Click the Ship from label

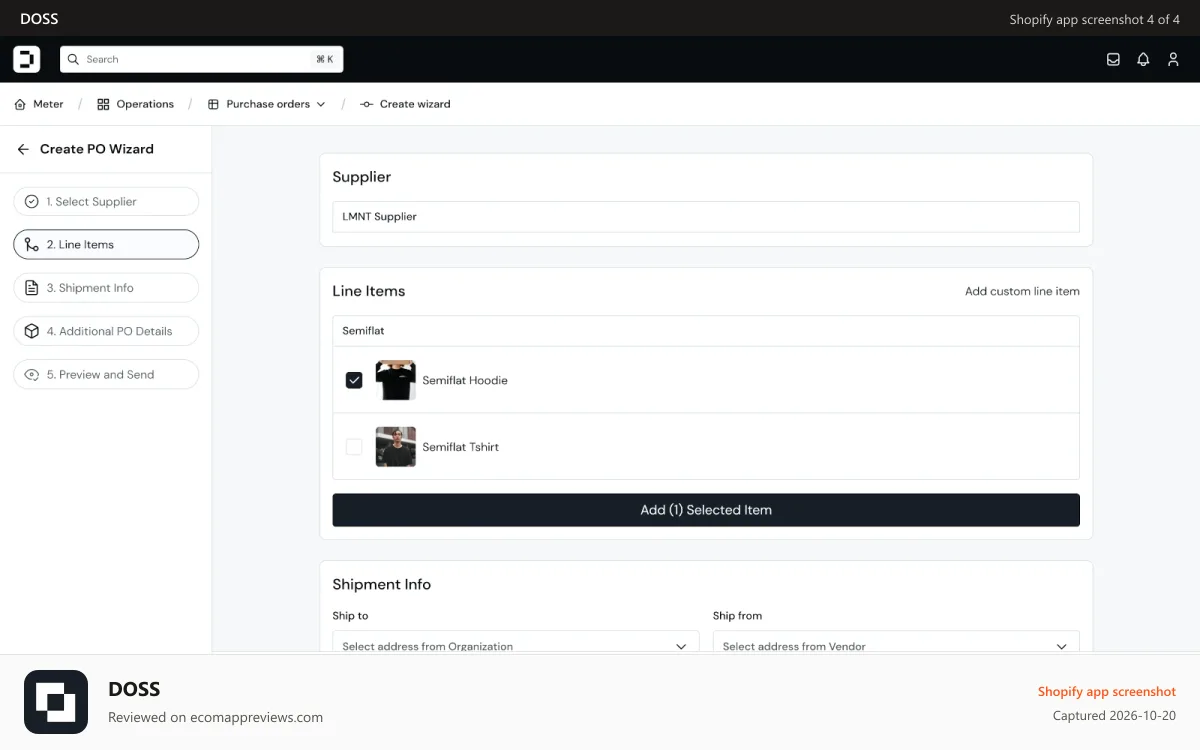click(x=738, y=616)
